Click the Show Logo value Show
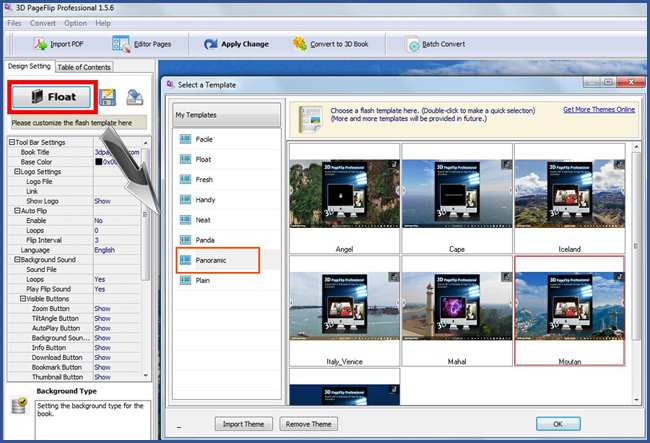Image resolution: width=650 pixels, height=443 pixels. 102,201
